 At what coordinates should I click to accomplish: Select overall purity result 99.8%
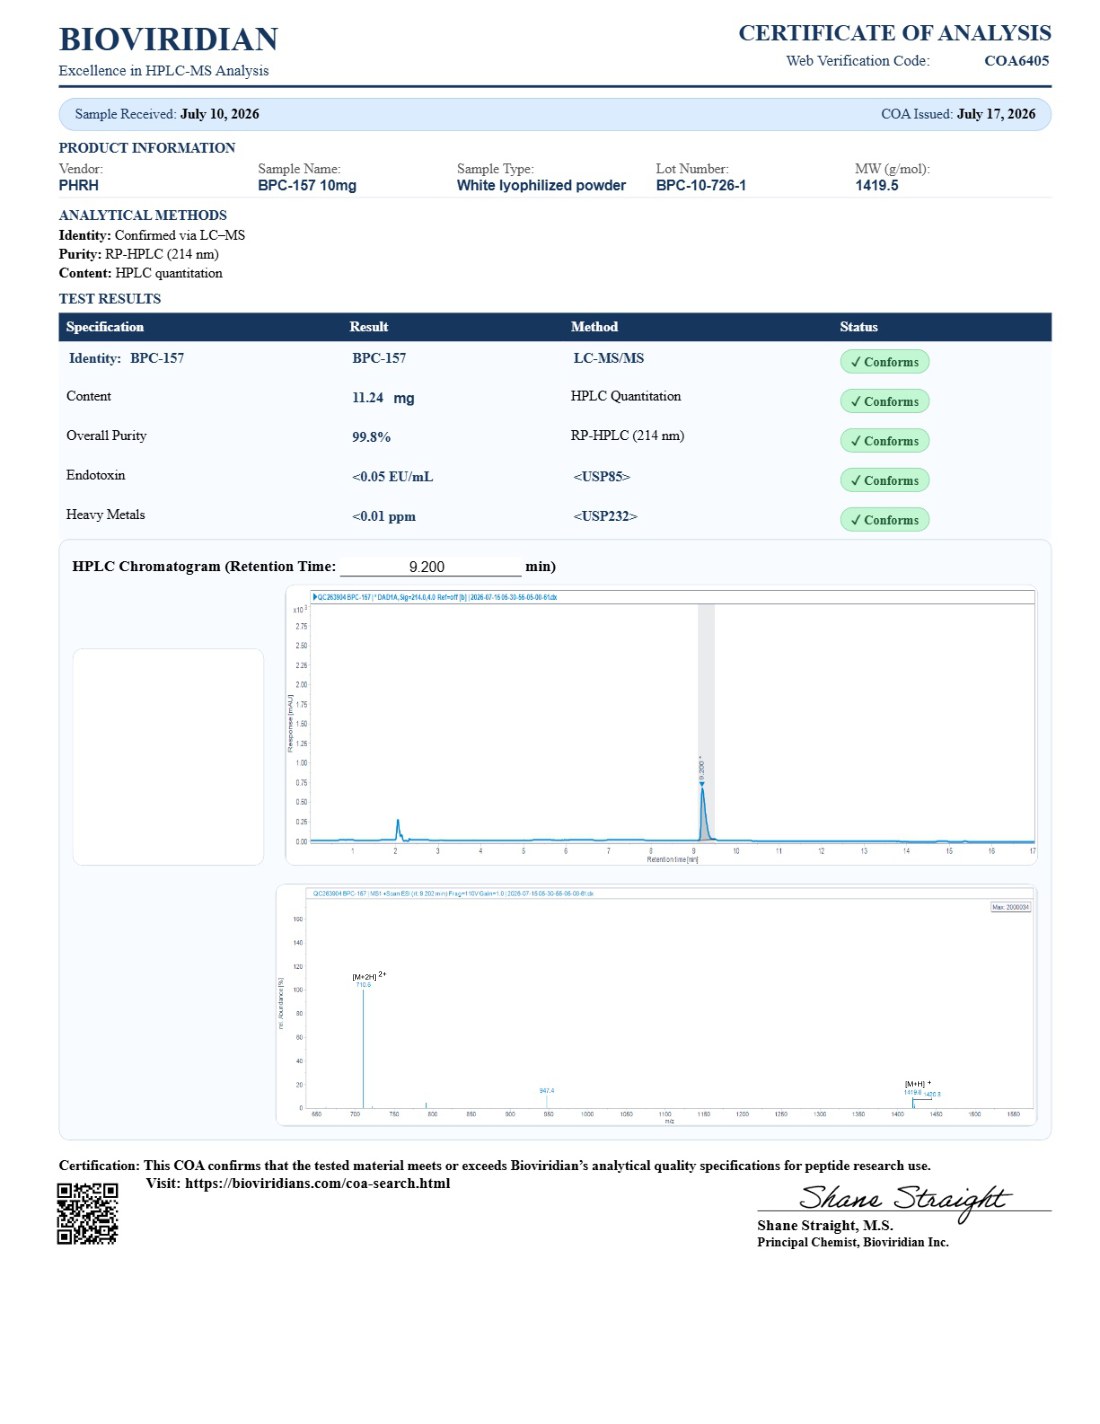[371, 437]
